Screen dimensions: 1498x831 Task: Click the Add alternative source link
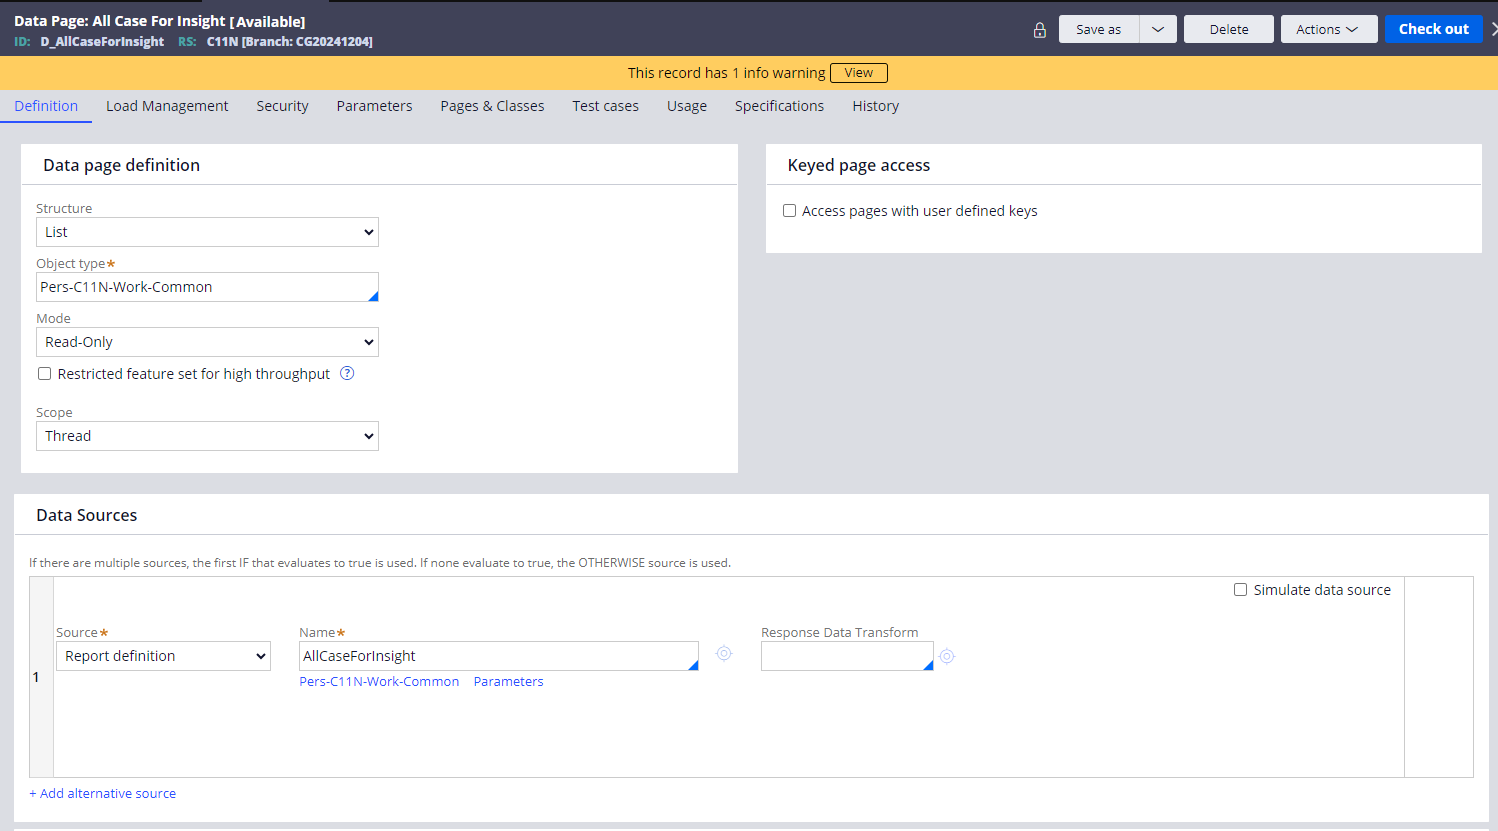click(x=103, y=793)
